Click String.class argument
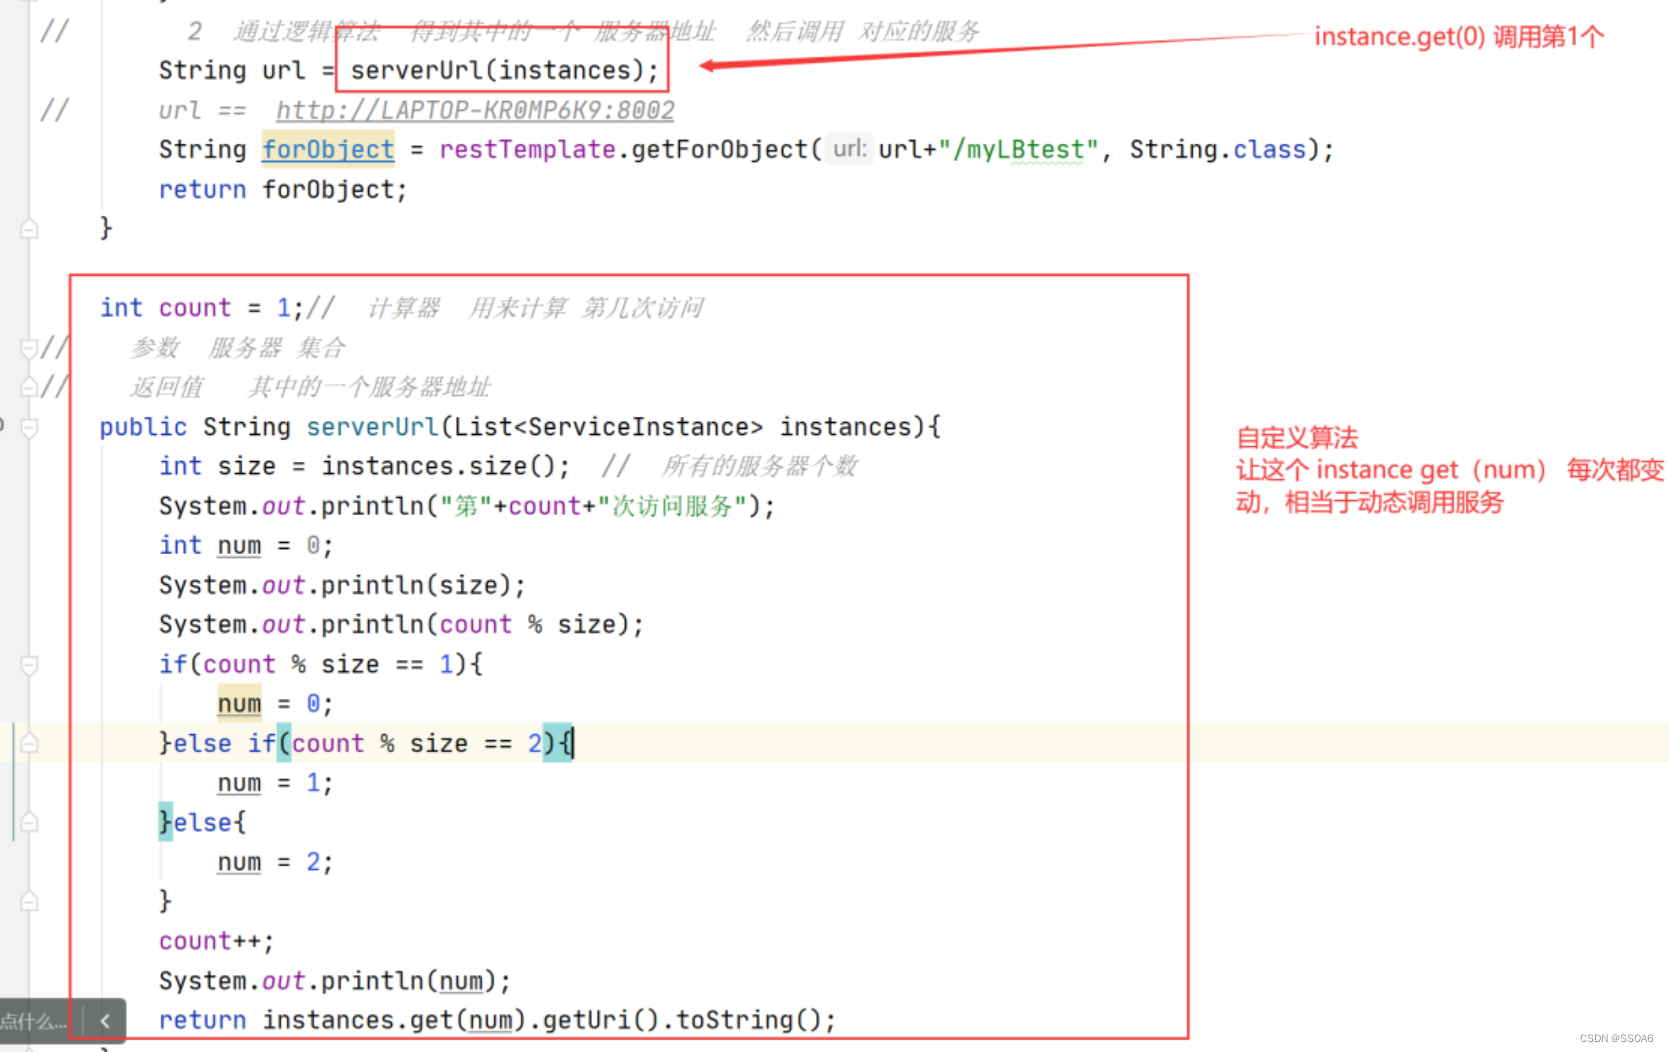Viewport: 1669px width, 1052px height. pos(1218,149)
